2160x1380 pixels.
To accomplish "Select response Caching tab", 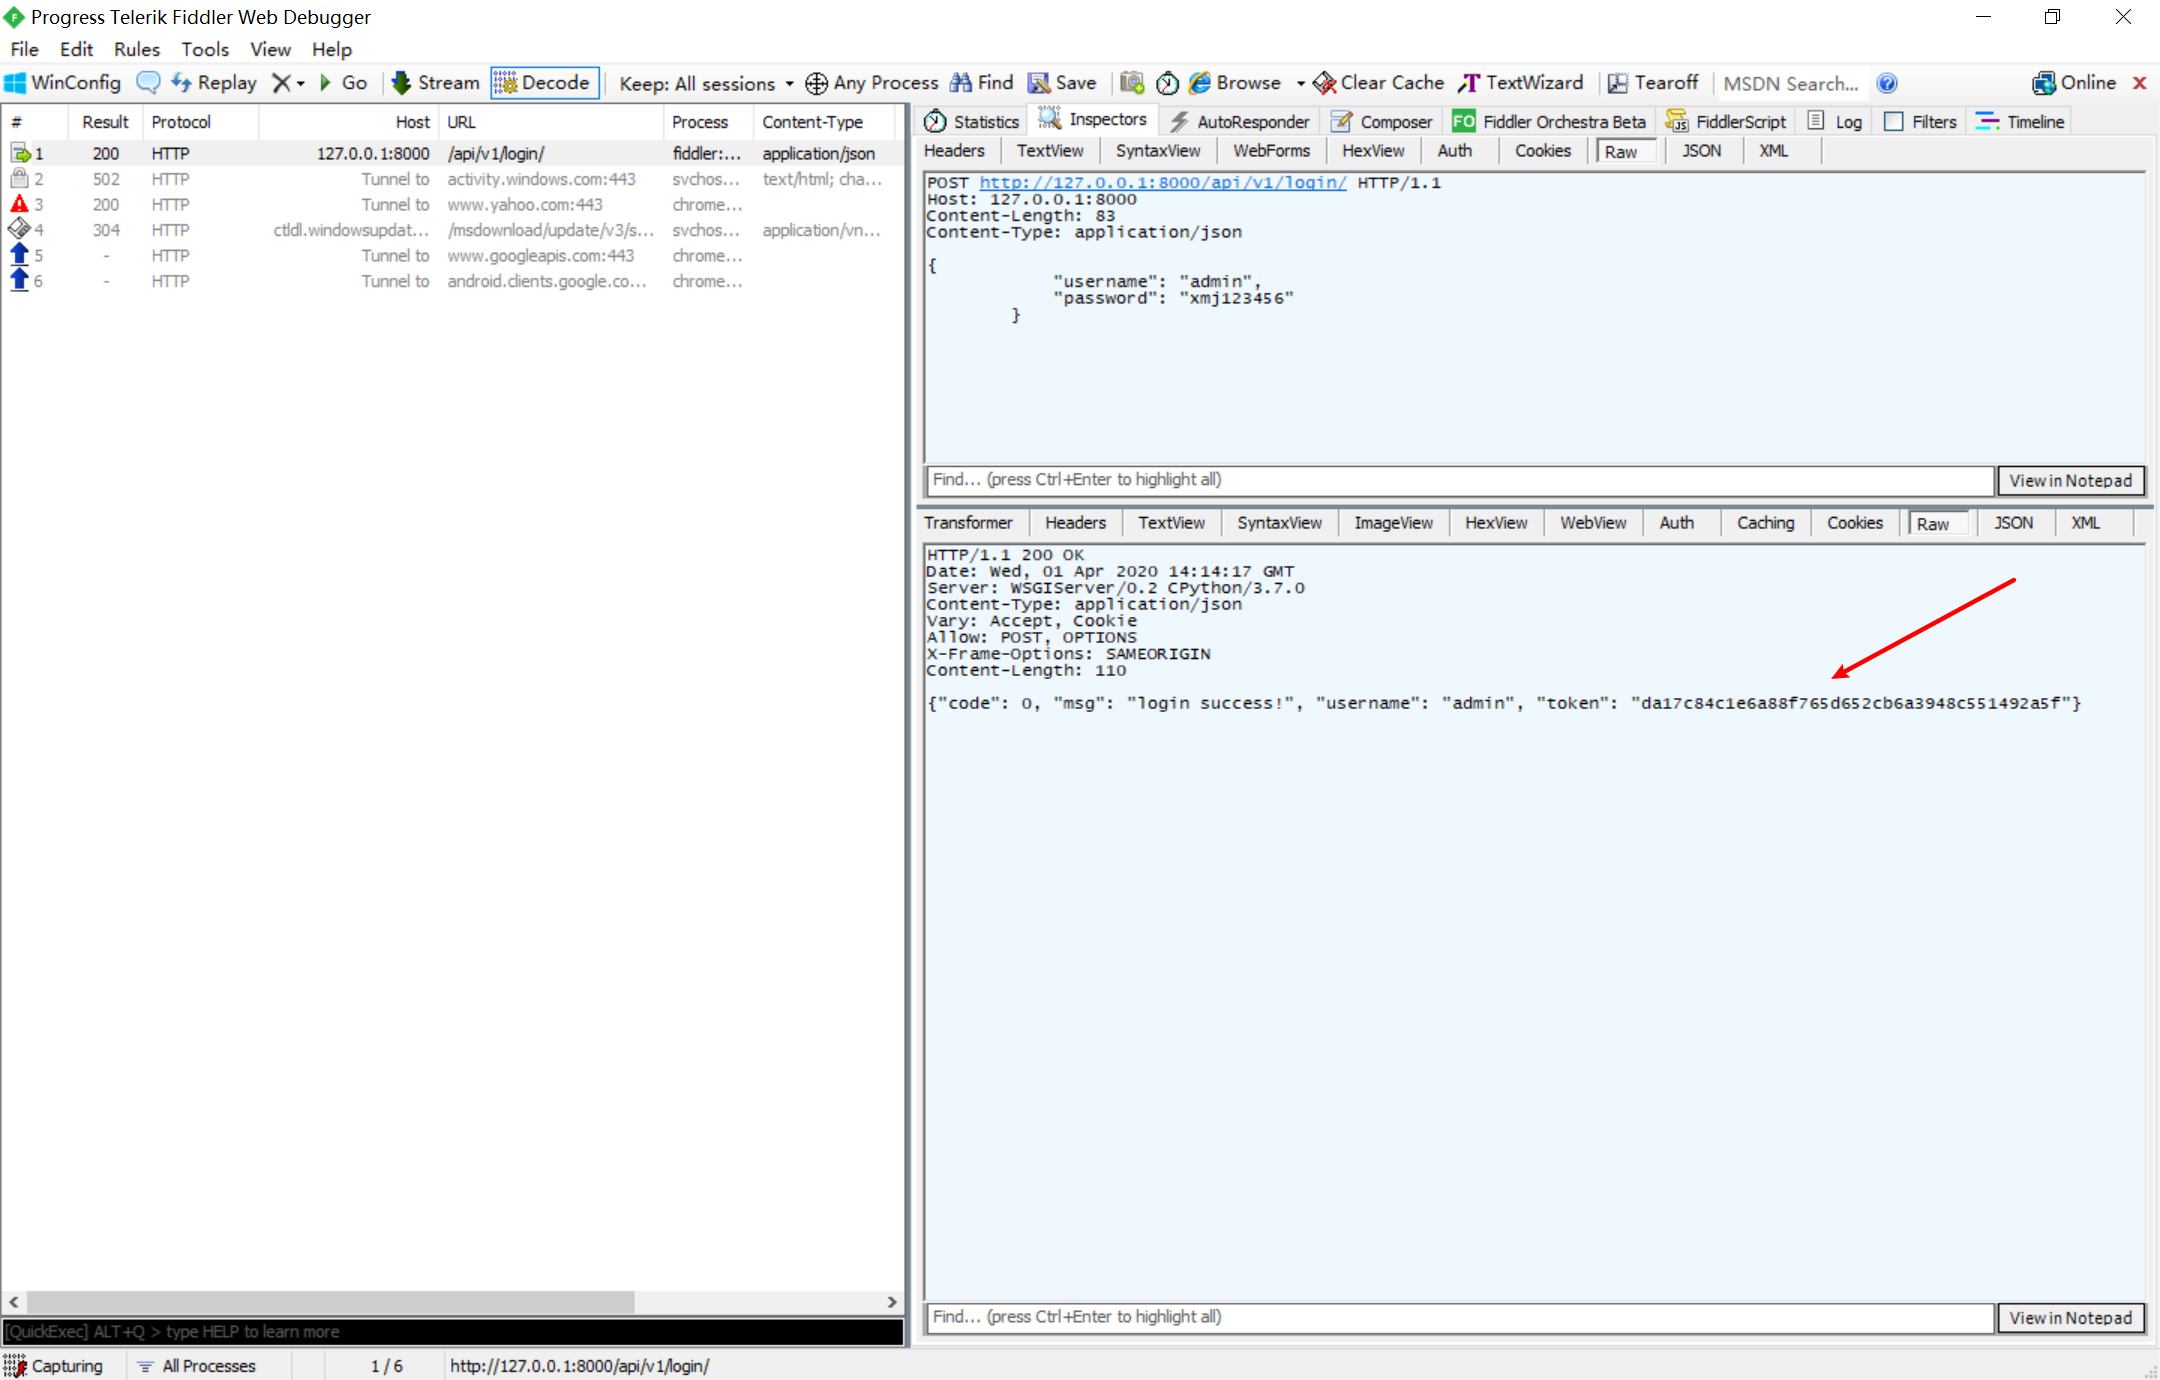I will pyautogui.click(x=1765, y=523).
